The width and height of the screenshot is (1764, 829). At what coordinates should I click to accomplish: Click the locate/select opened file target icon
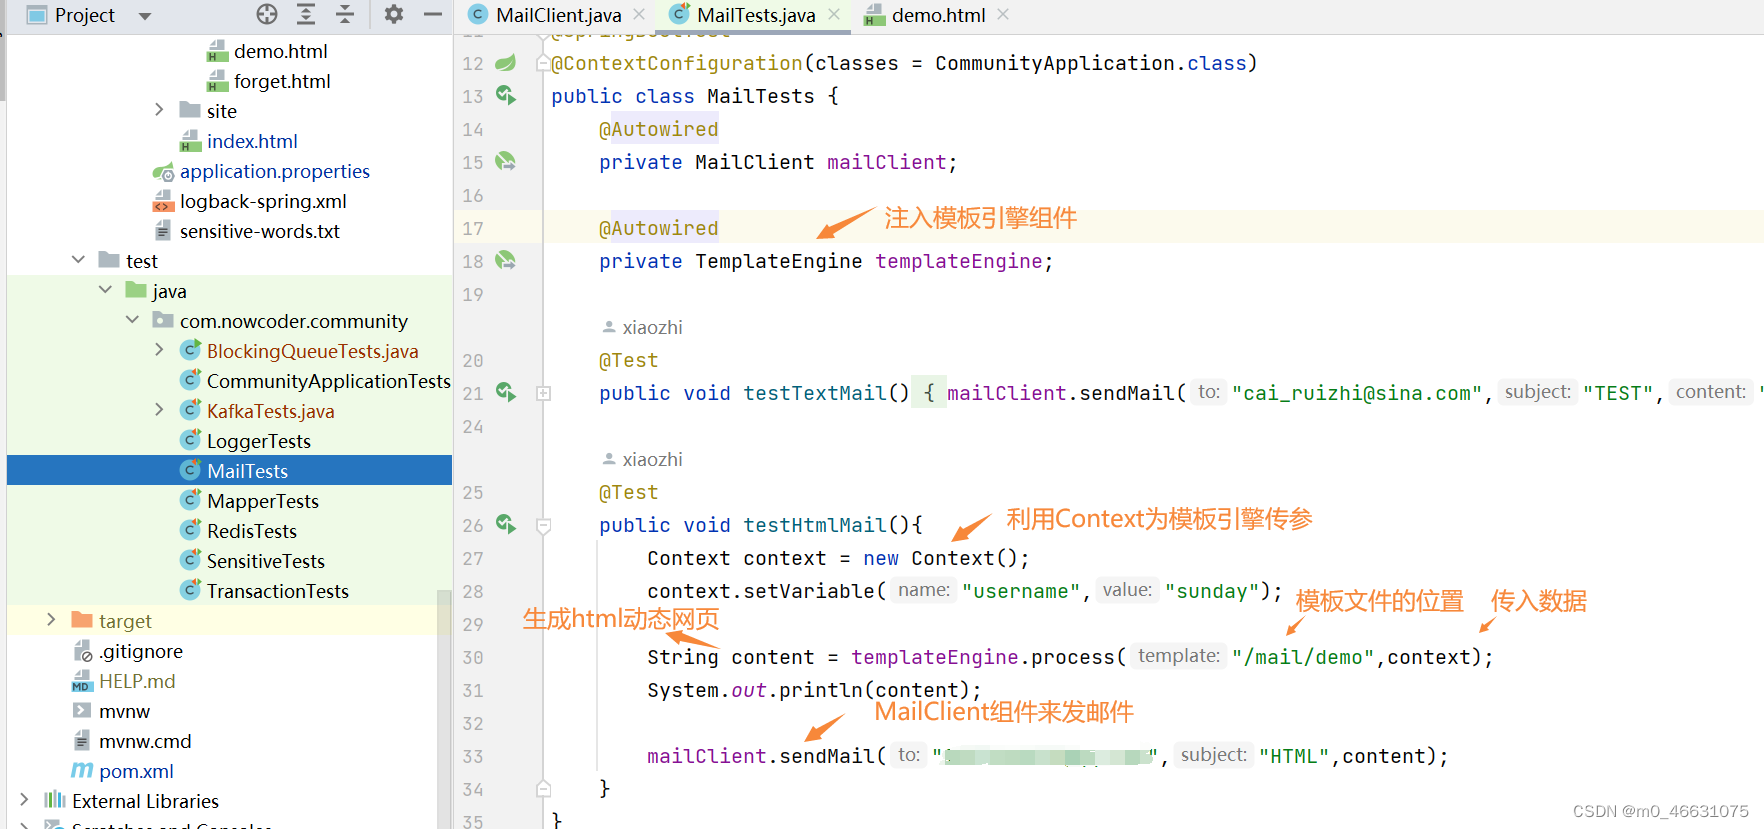click(x=267, y=14)
